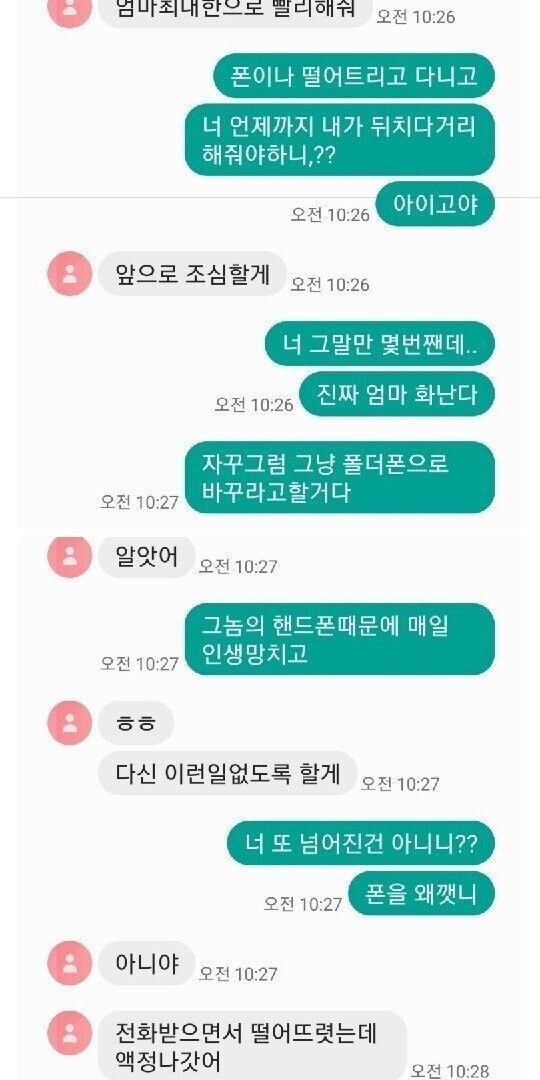Select the "다신 이런일없도록 할게" message

point(227,773)
